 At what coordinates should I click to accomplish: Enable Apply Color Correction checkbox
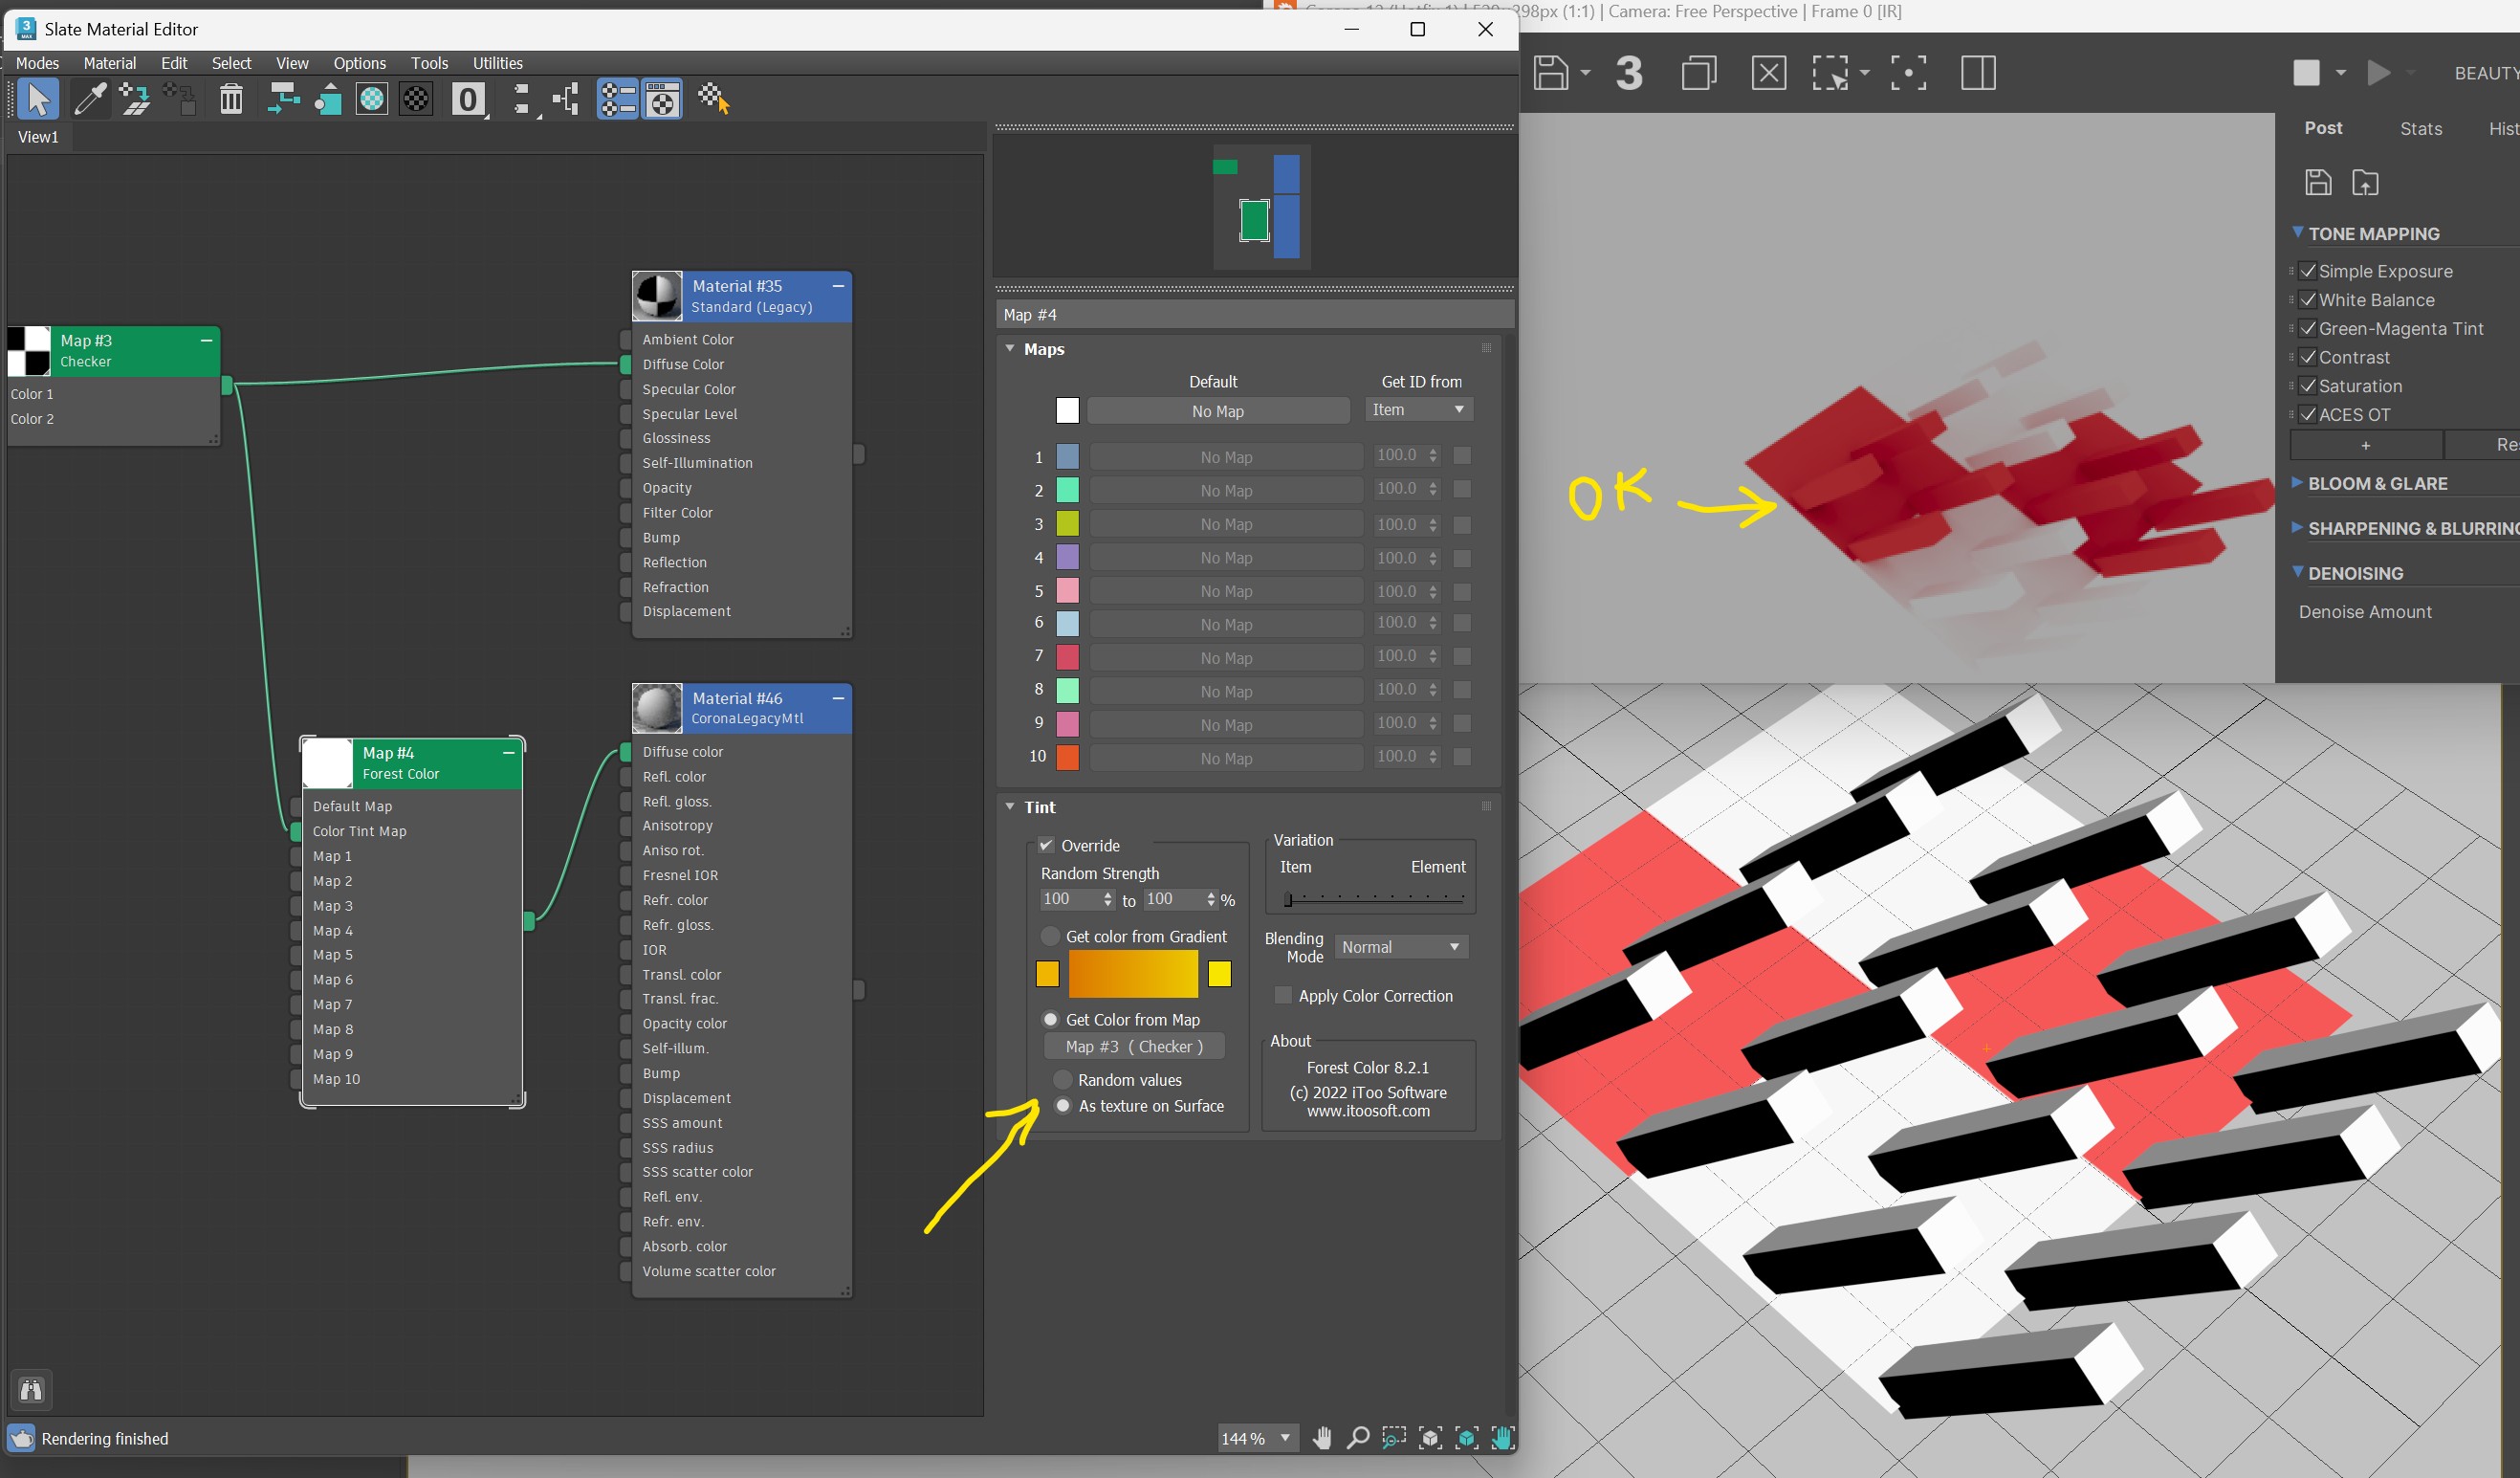point(1283,995)
